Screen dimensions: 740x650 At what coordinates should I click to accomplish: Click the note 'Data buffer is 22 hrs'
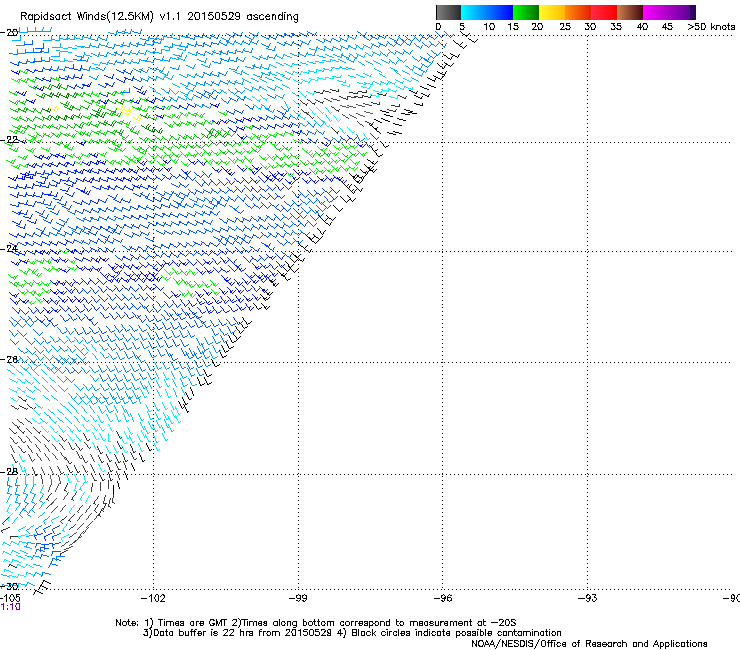203,633
